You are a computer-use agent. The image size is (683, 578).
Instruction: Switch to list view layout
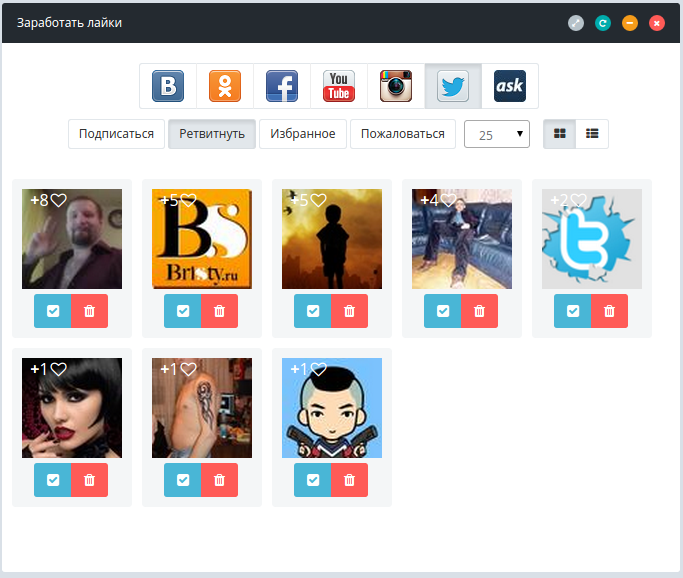tap(592, 134)
